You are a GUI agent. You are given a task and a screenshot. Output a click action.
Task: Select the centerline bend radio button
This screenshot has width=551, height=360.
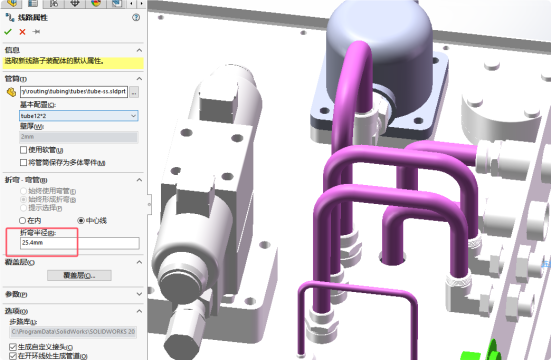[x=81, y=220]
